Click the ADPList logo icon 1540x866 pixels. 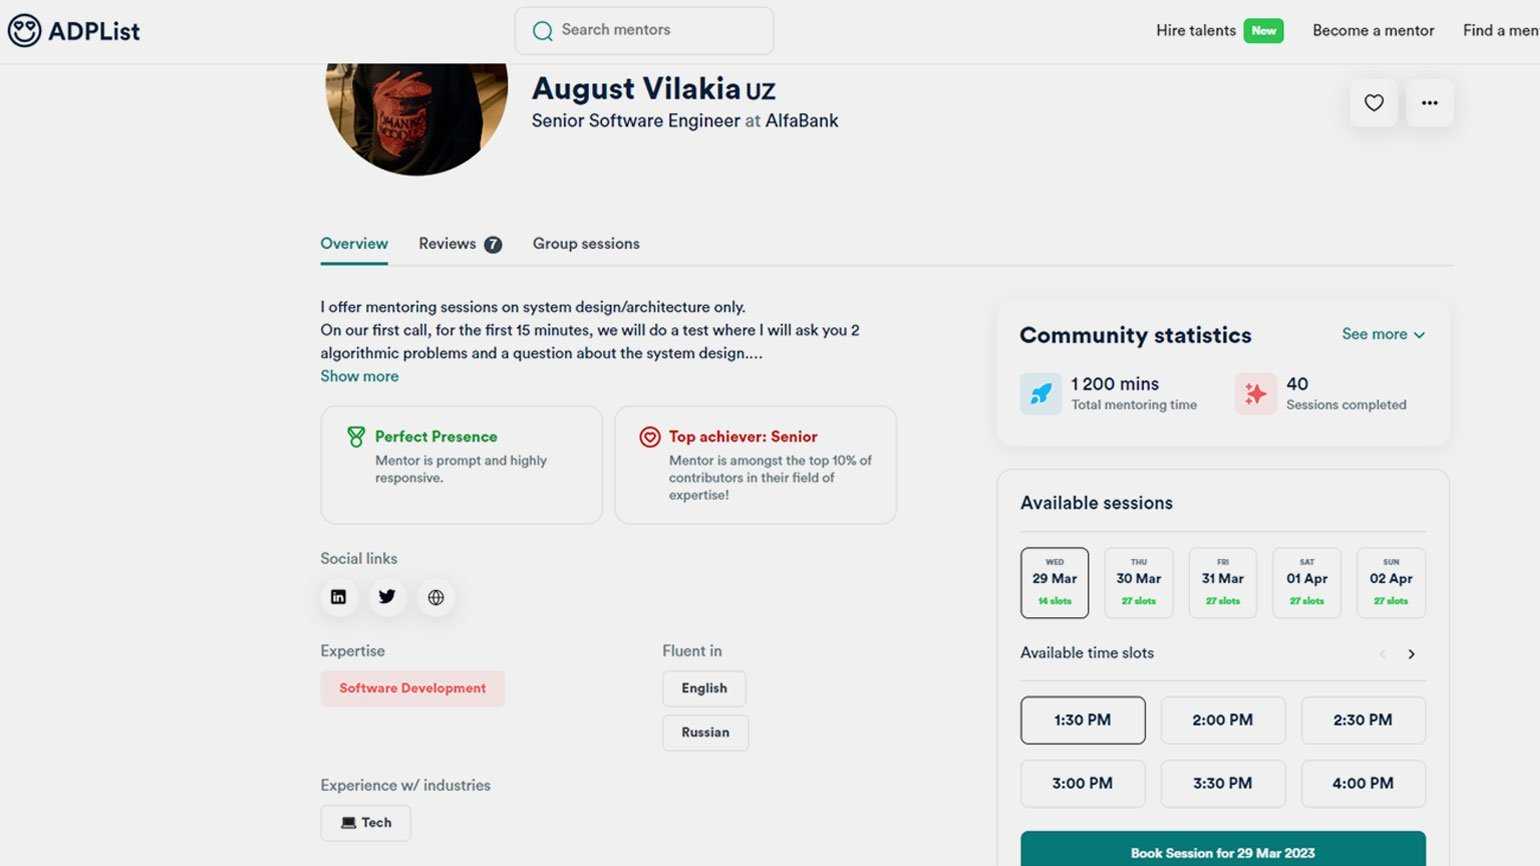pyautogui.click(x=25, y=31)
